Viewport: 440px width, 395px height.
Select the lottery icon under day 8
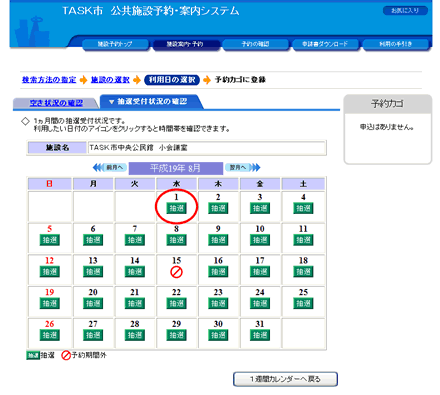(176, 240)
